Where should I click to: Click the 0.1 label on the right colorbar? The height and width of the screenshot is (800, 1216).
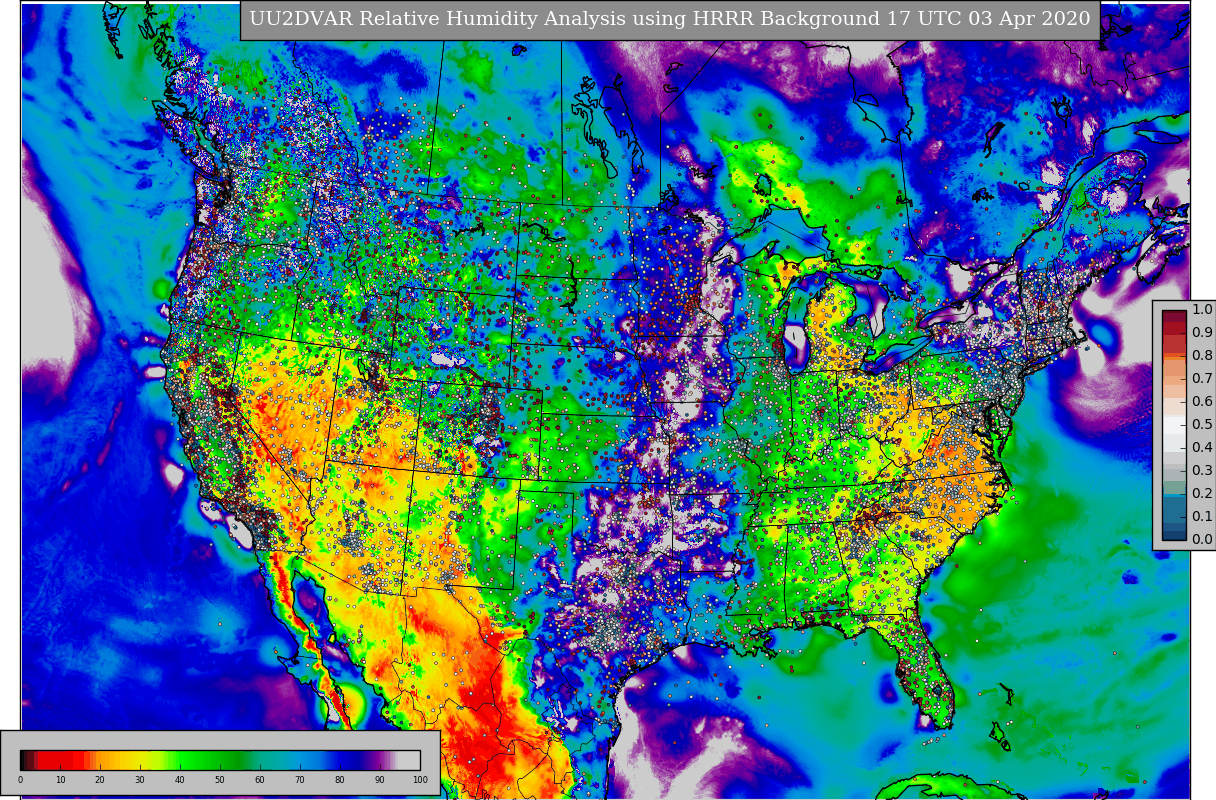click(1202, 516)
